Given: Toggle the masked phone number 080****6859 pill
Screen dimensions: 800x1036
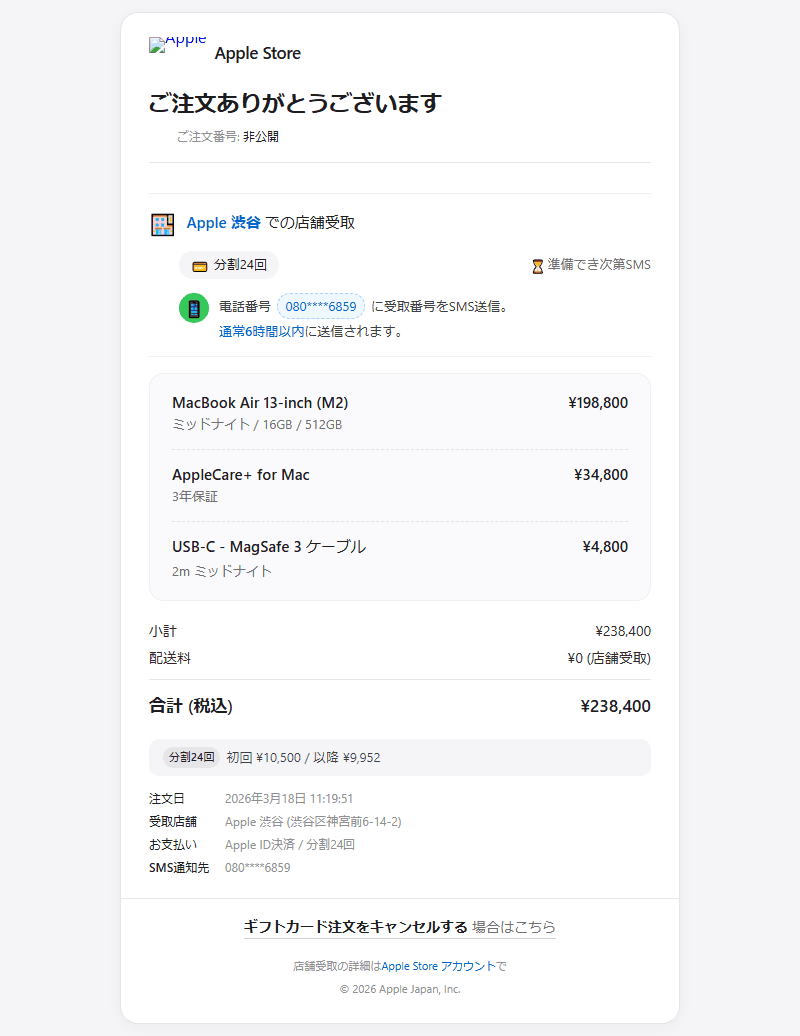Looking at the screenshot, I should pos(320,306).
